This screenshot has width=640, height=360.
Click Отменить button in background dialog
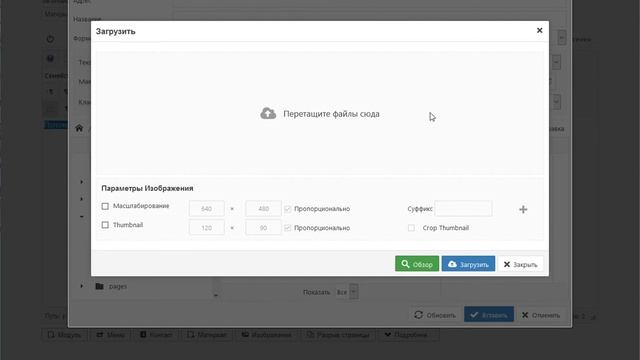541,315
